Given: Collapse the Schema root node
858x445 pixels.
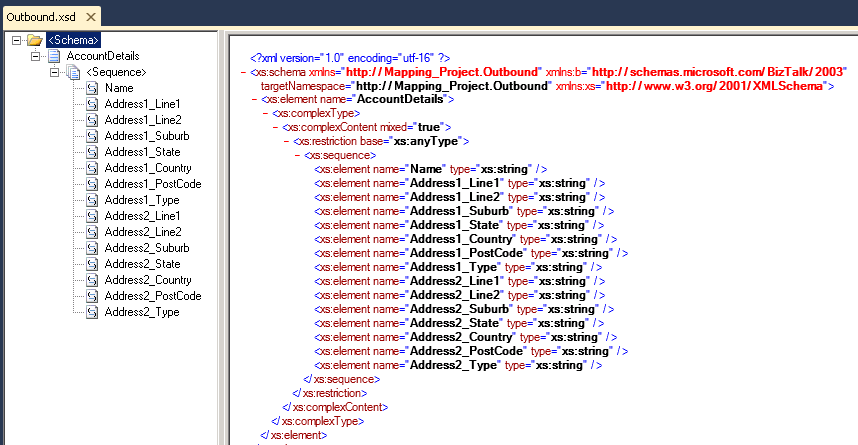Looking at the screenshot, I should [x=16, y=40].
